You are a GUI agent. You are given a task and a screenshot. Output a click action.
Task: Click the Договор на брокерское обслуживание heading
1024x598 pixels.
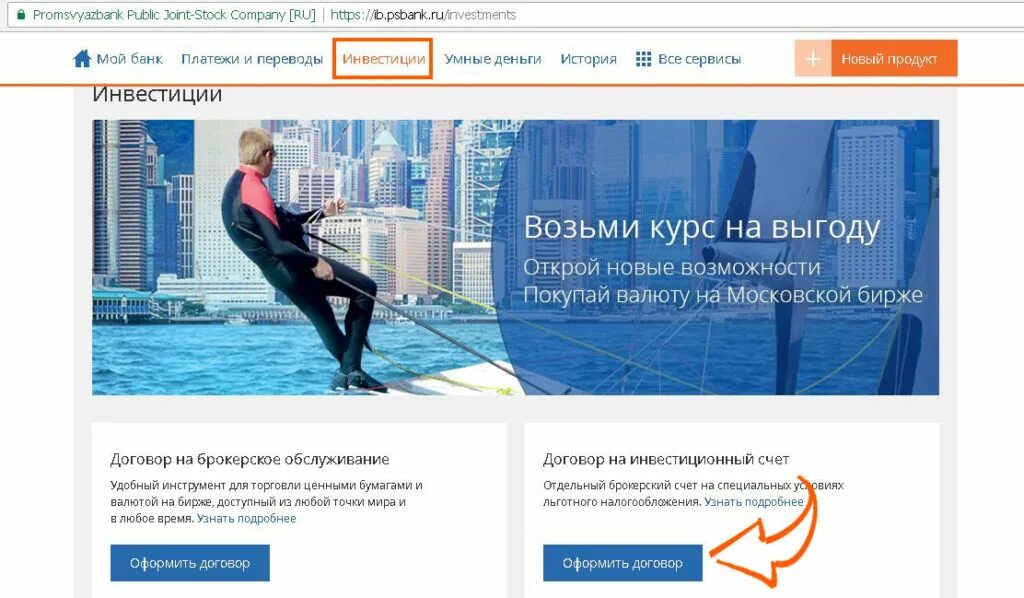[249, 459]
